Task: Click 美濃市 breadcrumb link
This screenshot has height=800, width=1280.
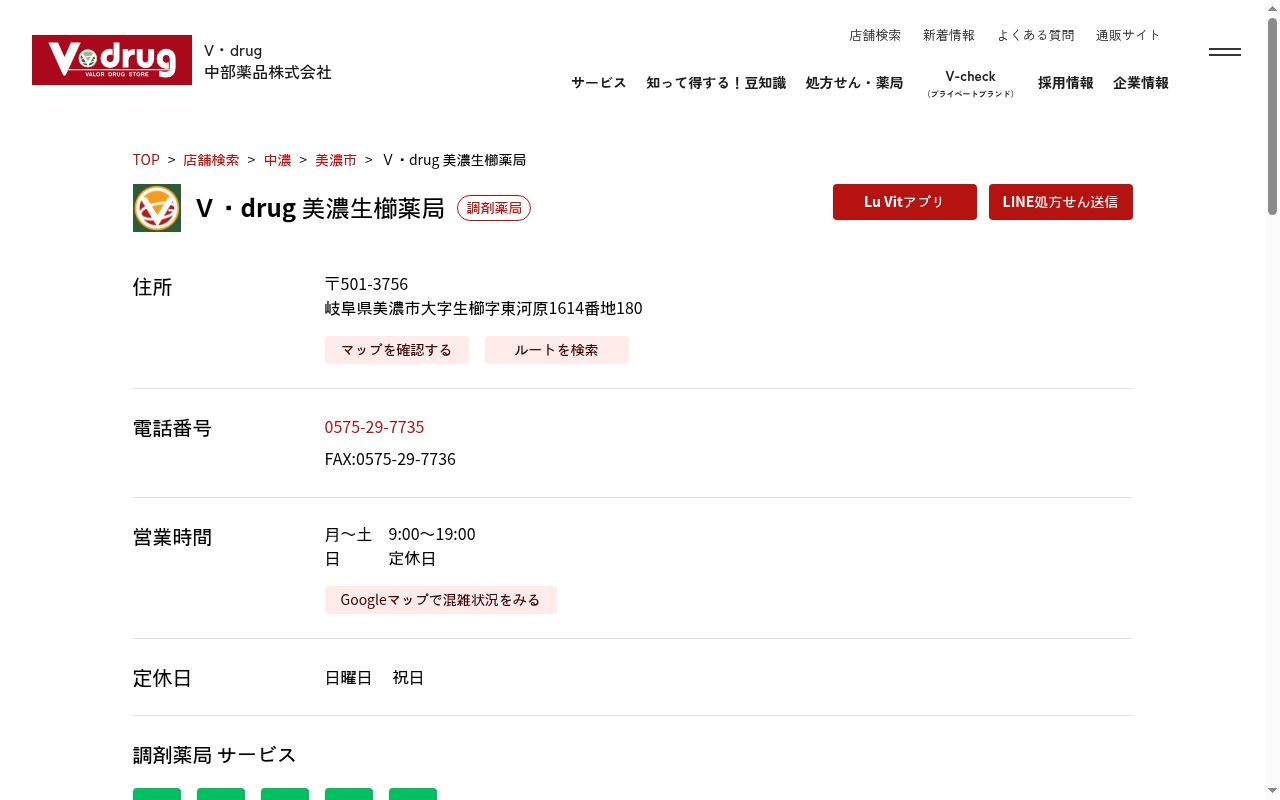Action: click(x=336, y=160)
